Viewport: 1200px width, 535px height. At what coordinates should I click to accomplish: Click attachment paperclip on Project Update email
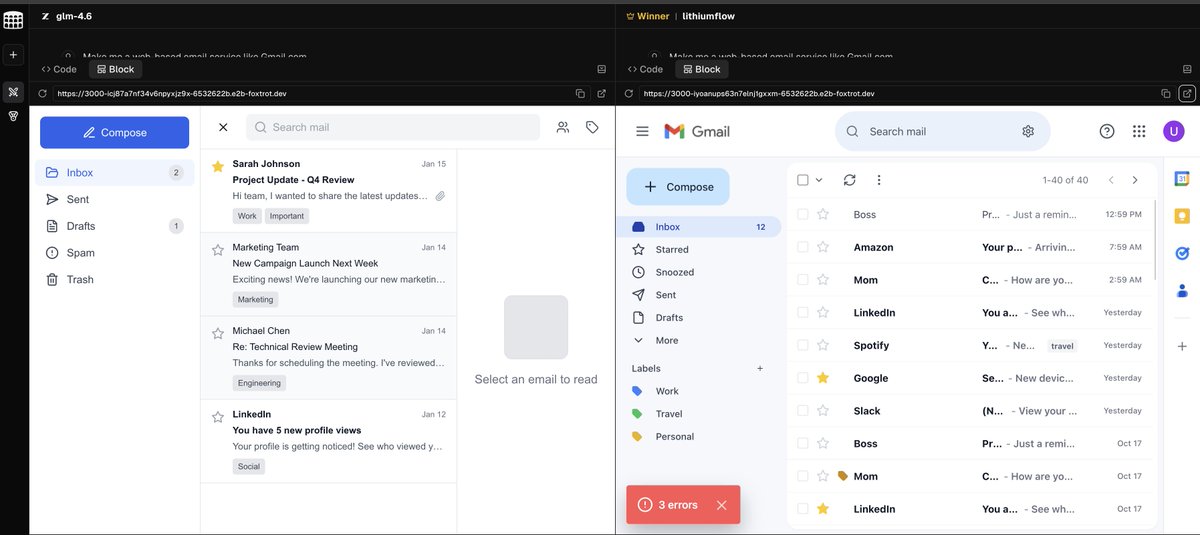click(440, 196)
